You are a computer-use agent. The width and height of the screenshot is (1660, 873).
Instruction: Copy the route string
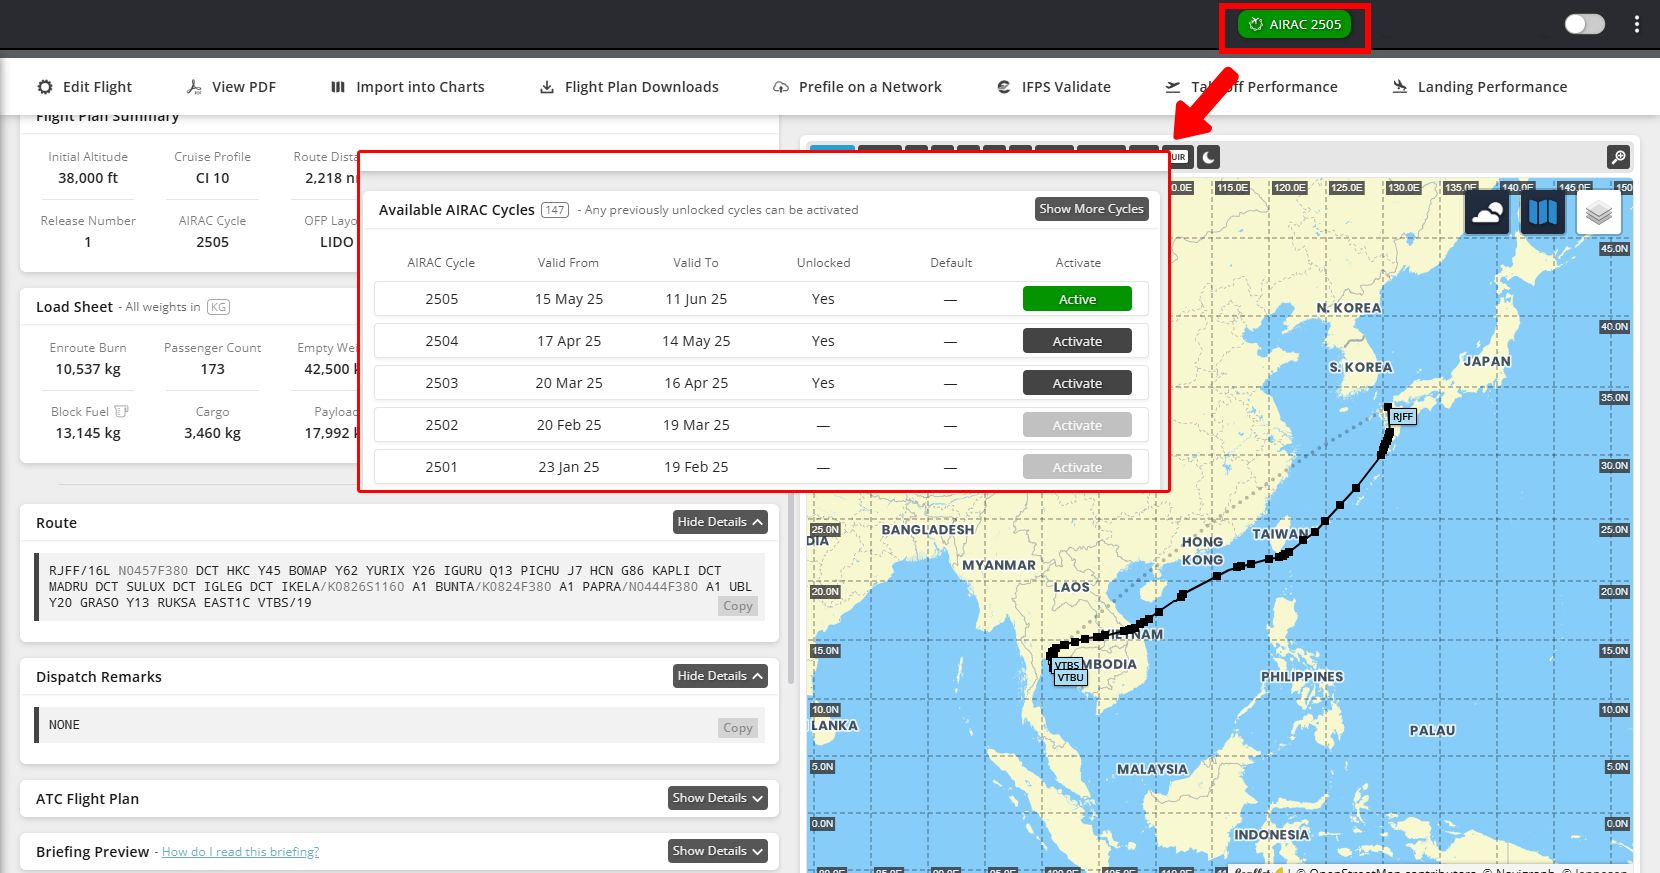click(738, 606)
